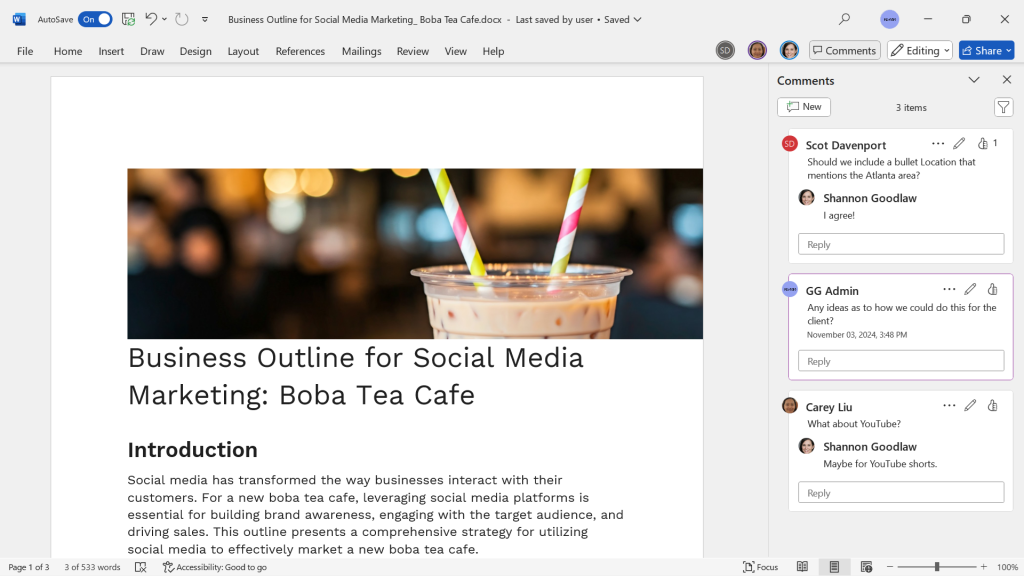Filter comments using the funnel icon
This screenshot has height=576, width=1024.
pos(1003,107)
